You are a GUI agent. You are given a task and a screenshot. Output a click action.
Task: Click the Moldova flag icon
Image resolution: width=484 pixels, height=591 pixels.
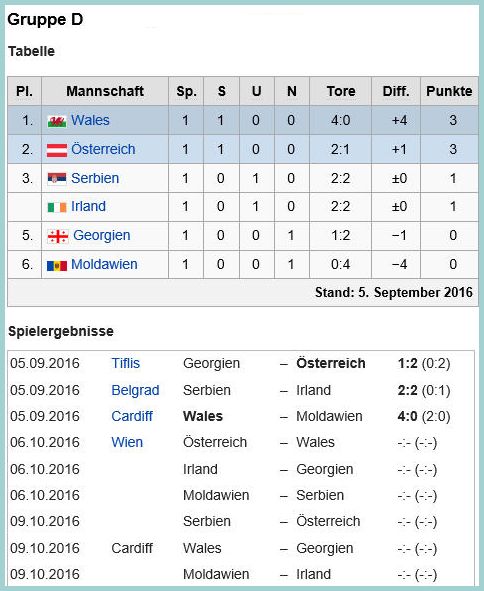[57, 265]
